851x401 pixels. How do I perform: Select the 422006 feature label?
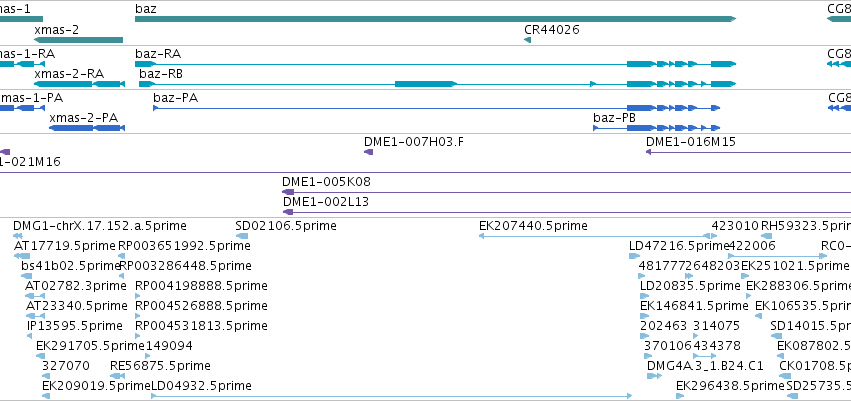[x=752, y=246]
